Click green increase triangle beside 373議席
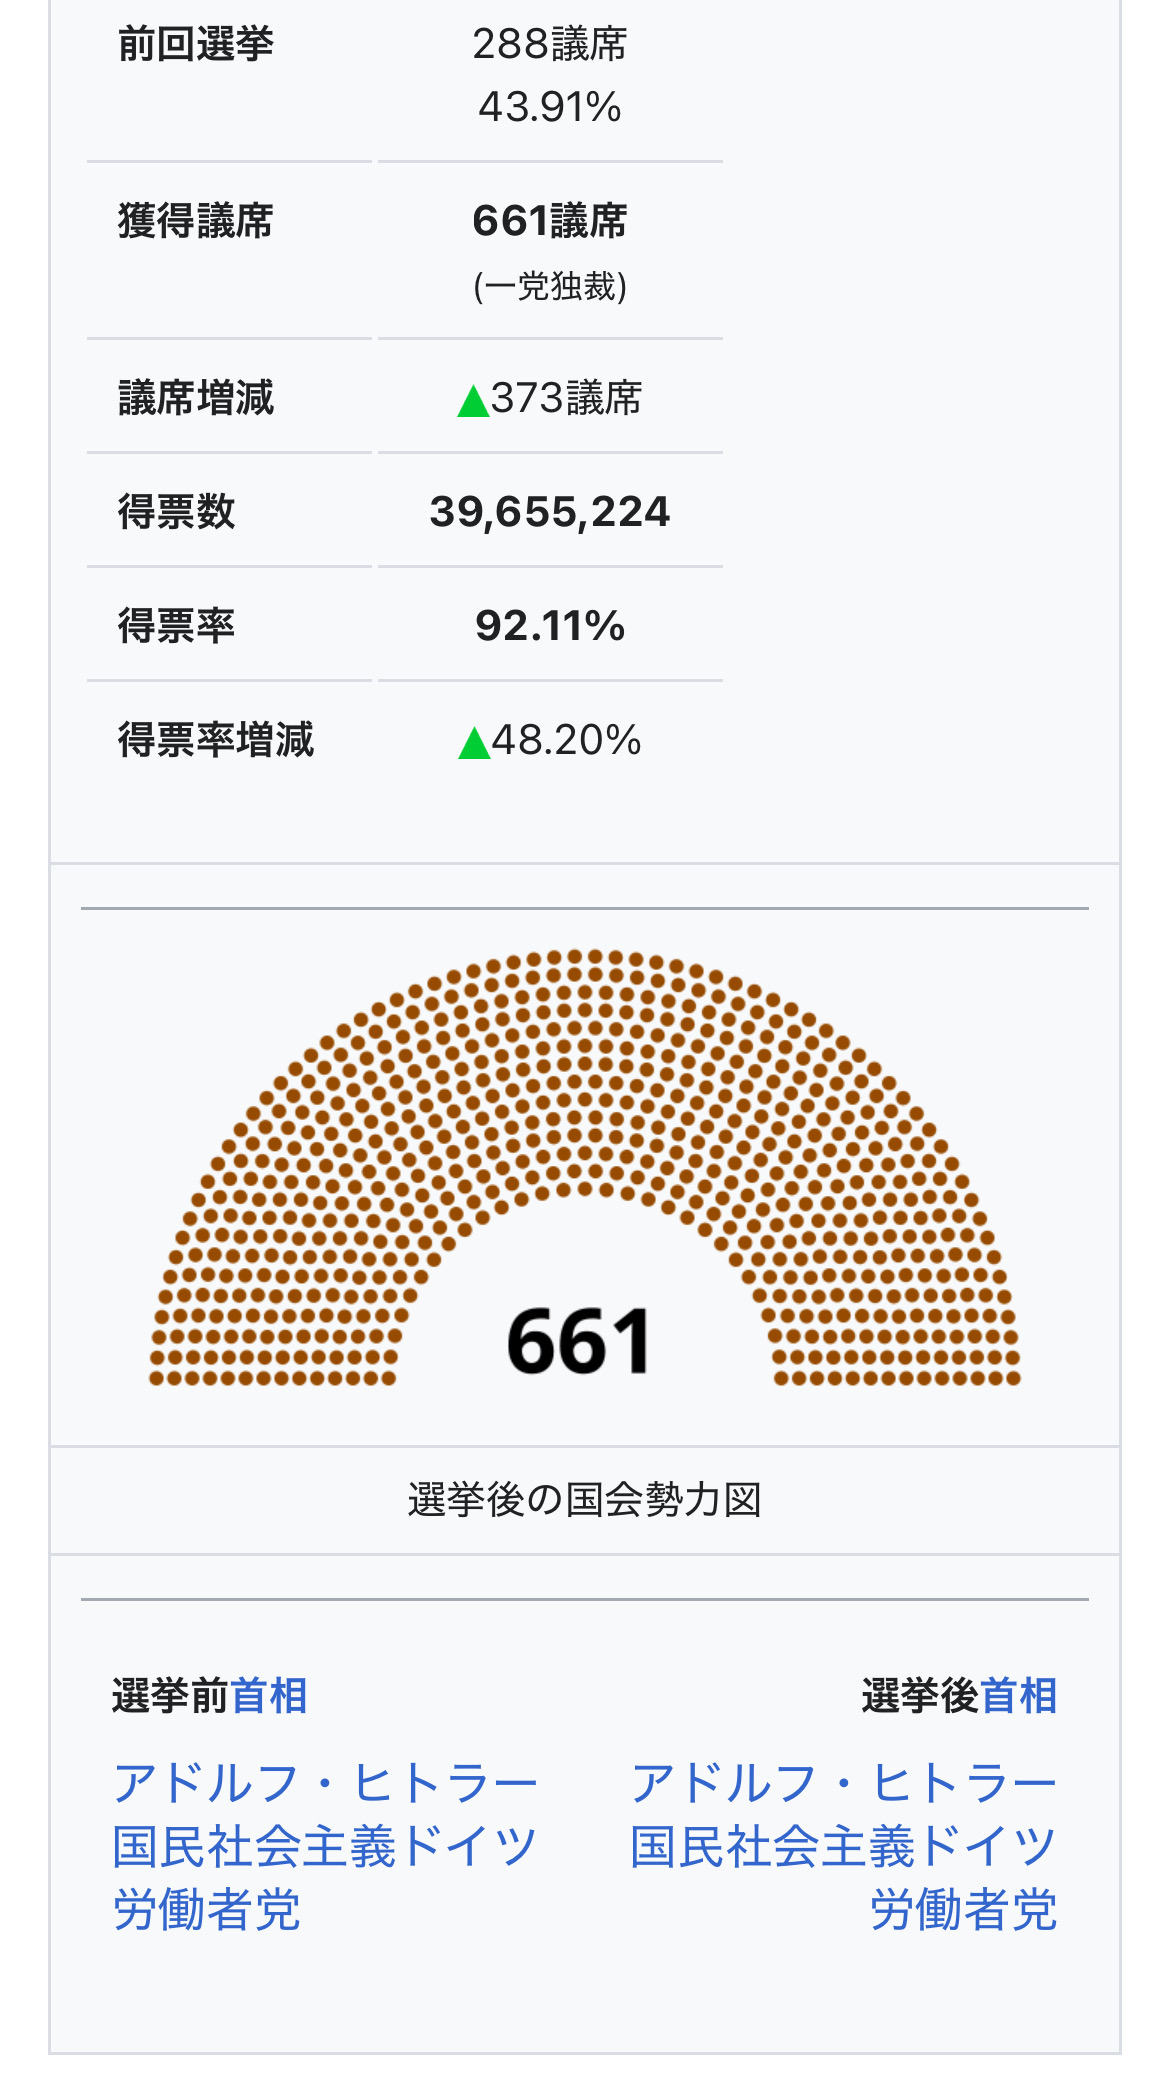The height and width of the screenshot is (2079, 1170). tap(472, 401)
